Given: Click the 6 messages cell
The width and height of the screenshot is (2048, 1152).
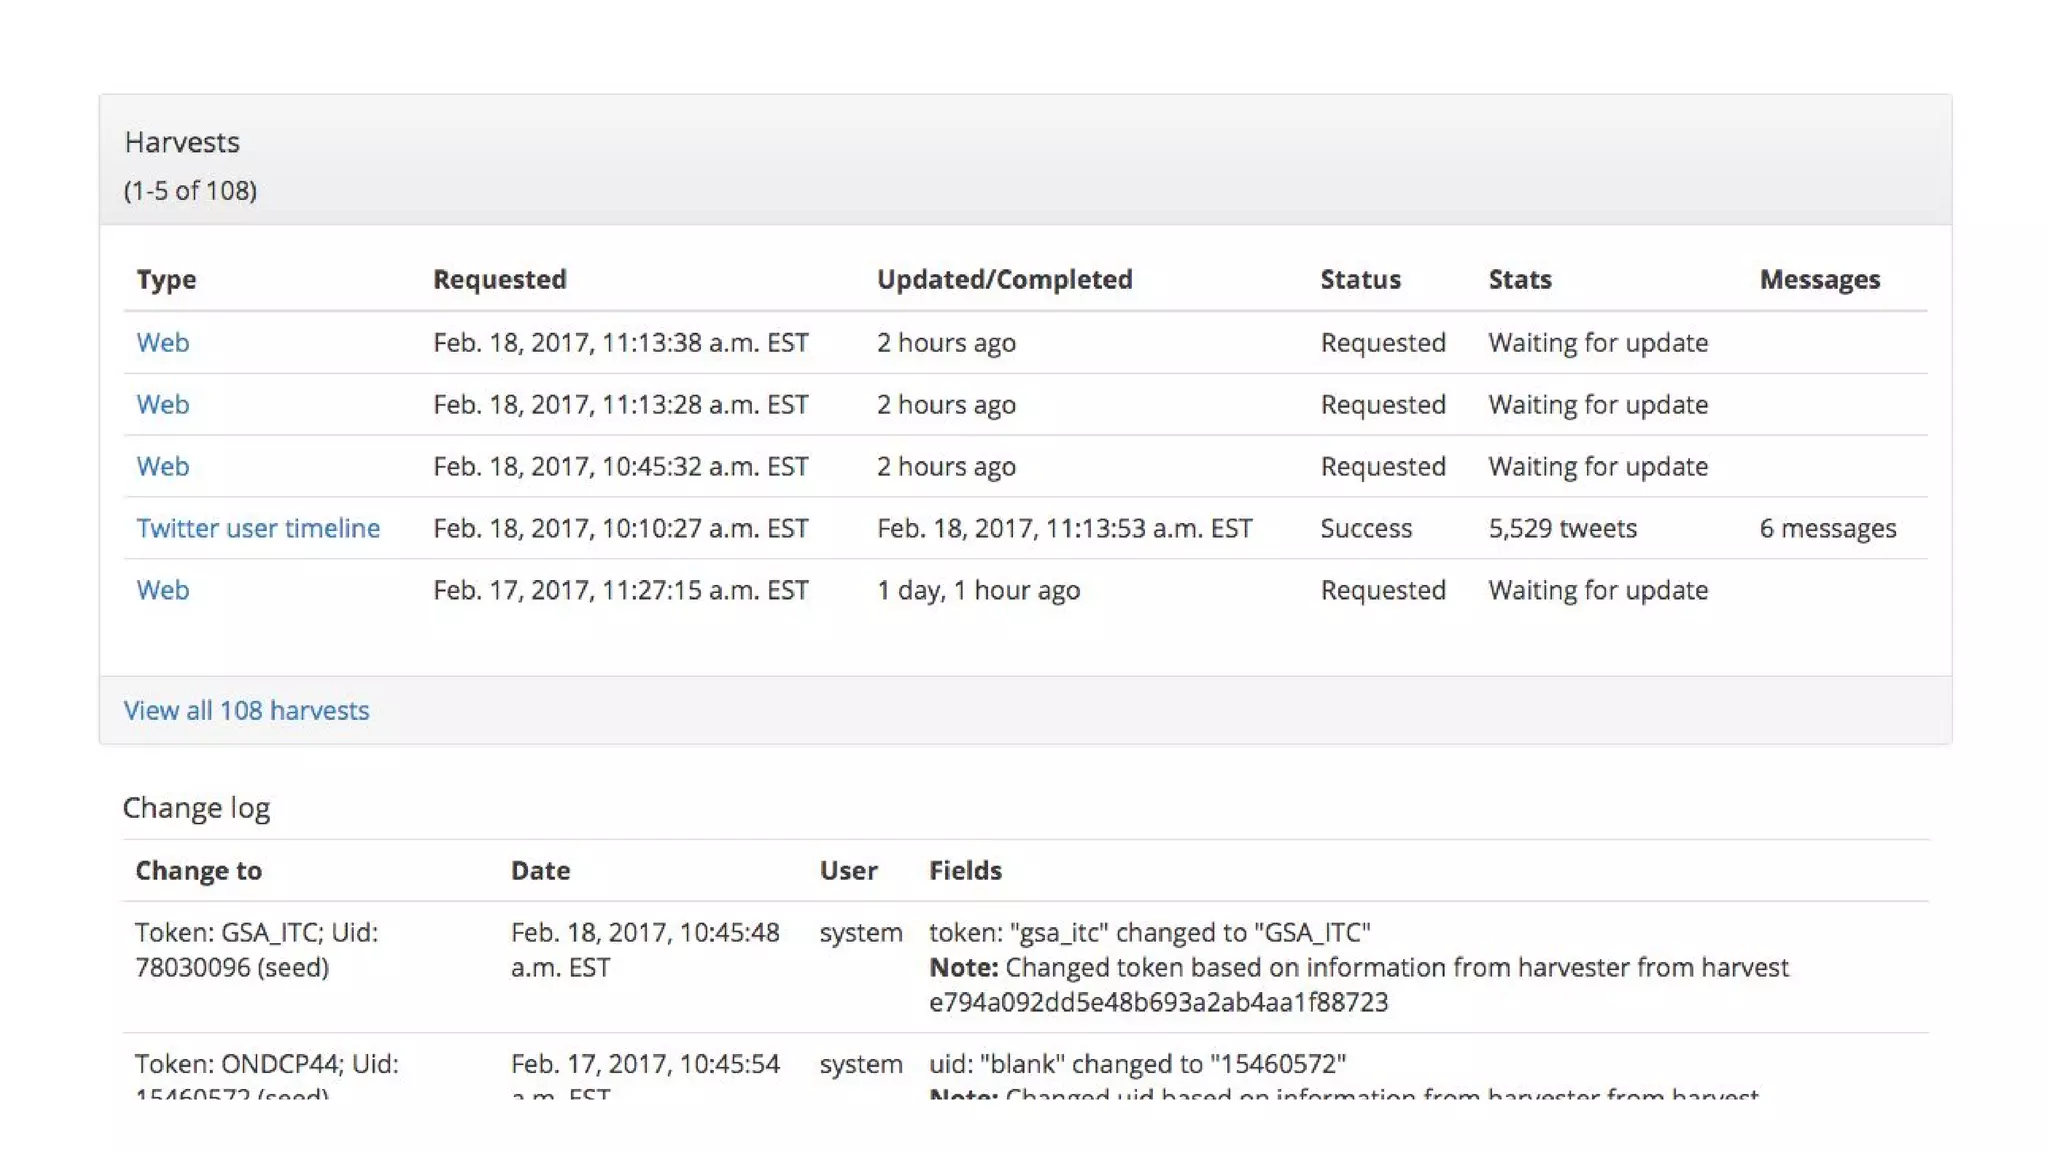Looking at the screenshot, I should point(1827,528).
